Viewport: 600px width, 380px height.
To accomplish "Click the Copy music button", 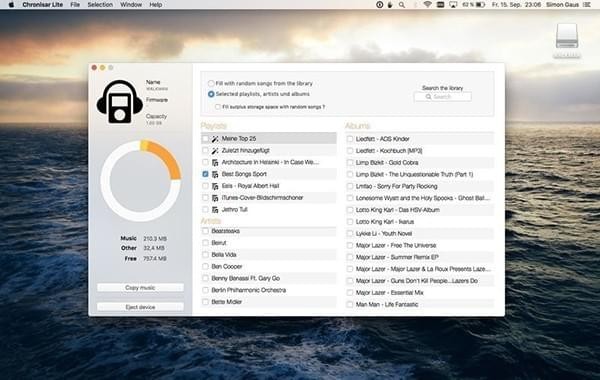I will pyautogui.click(x=140, y=287).
